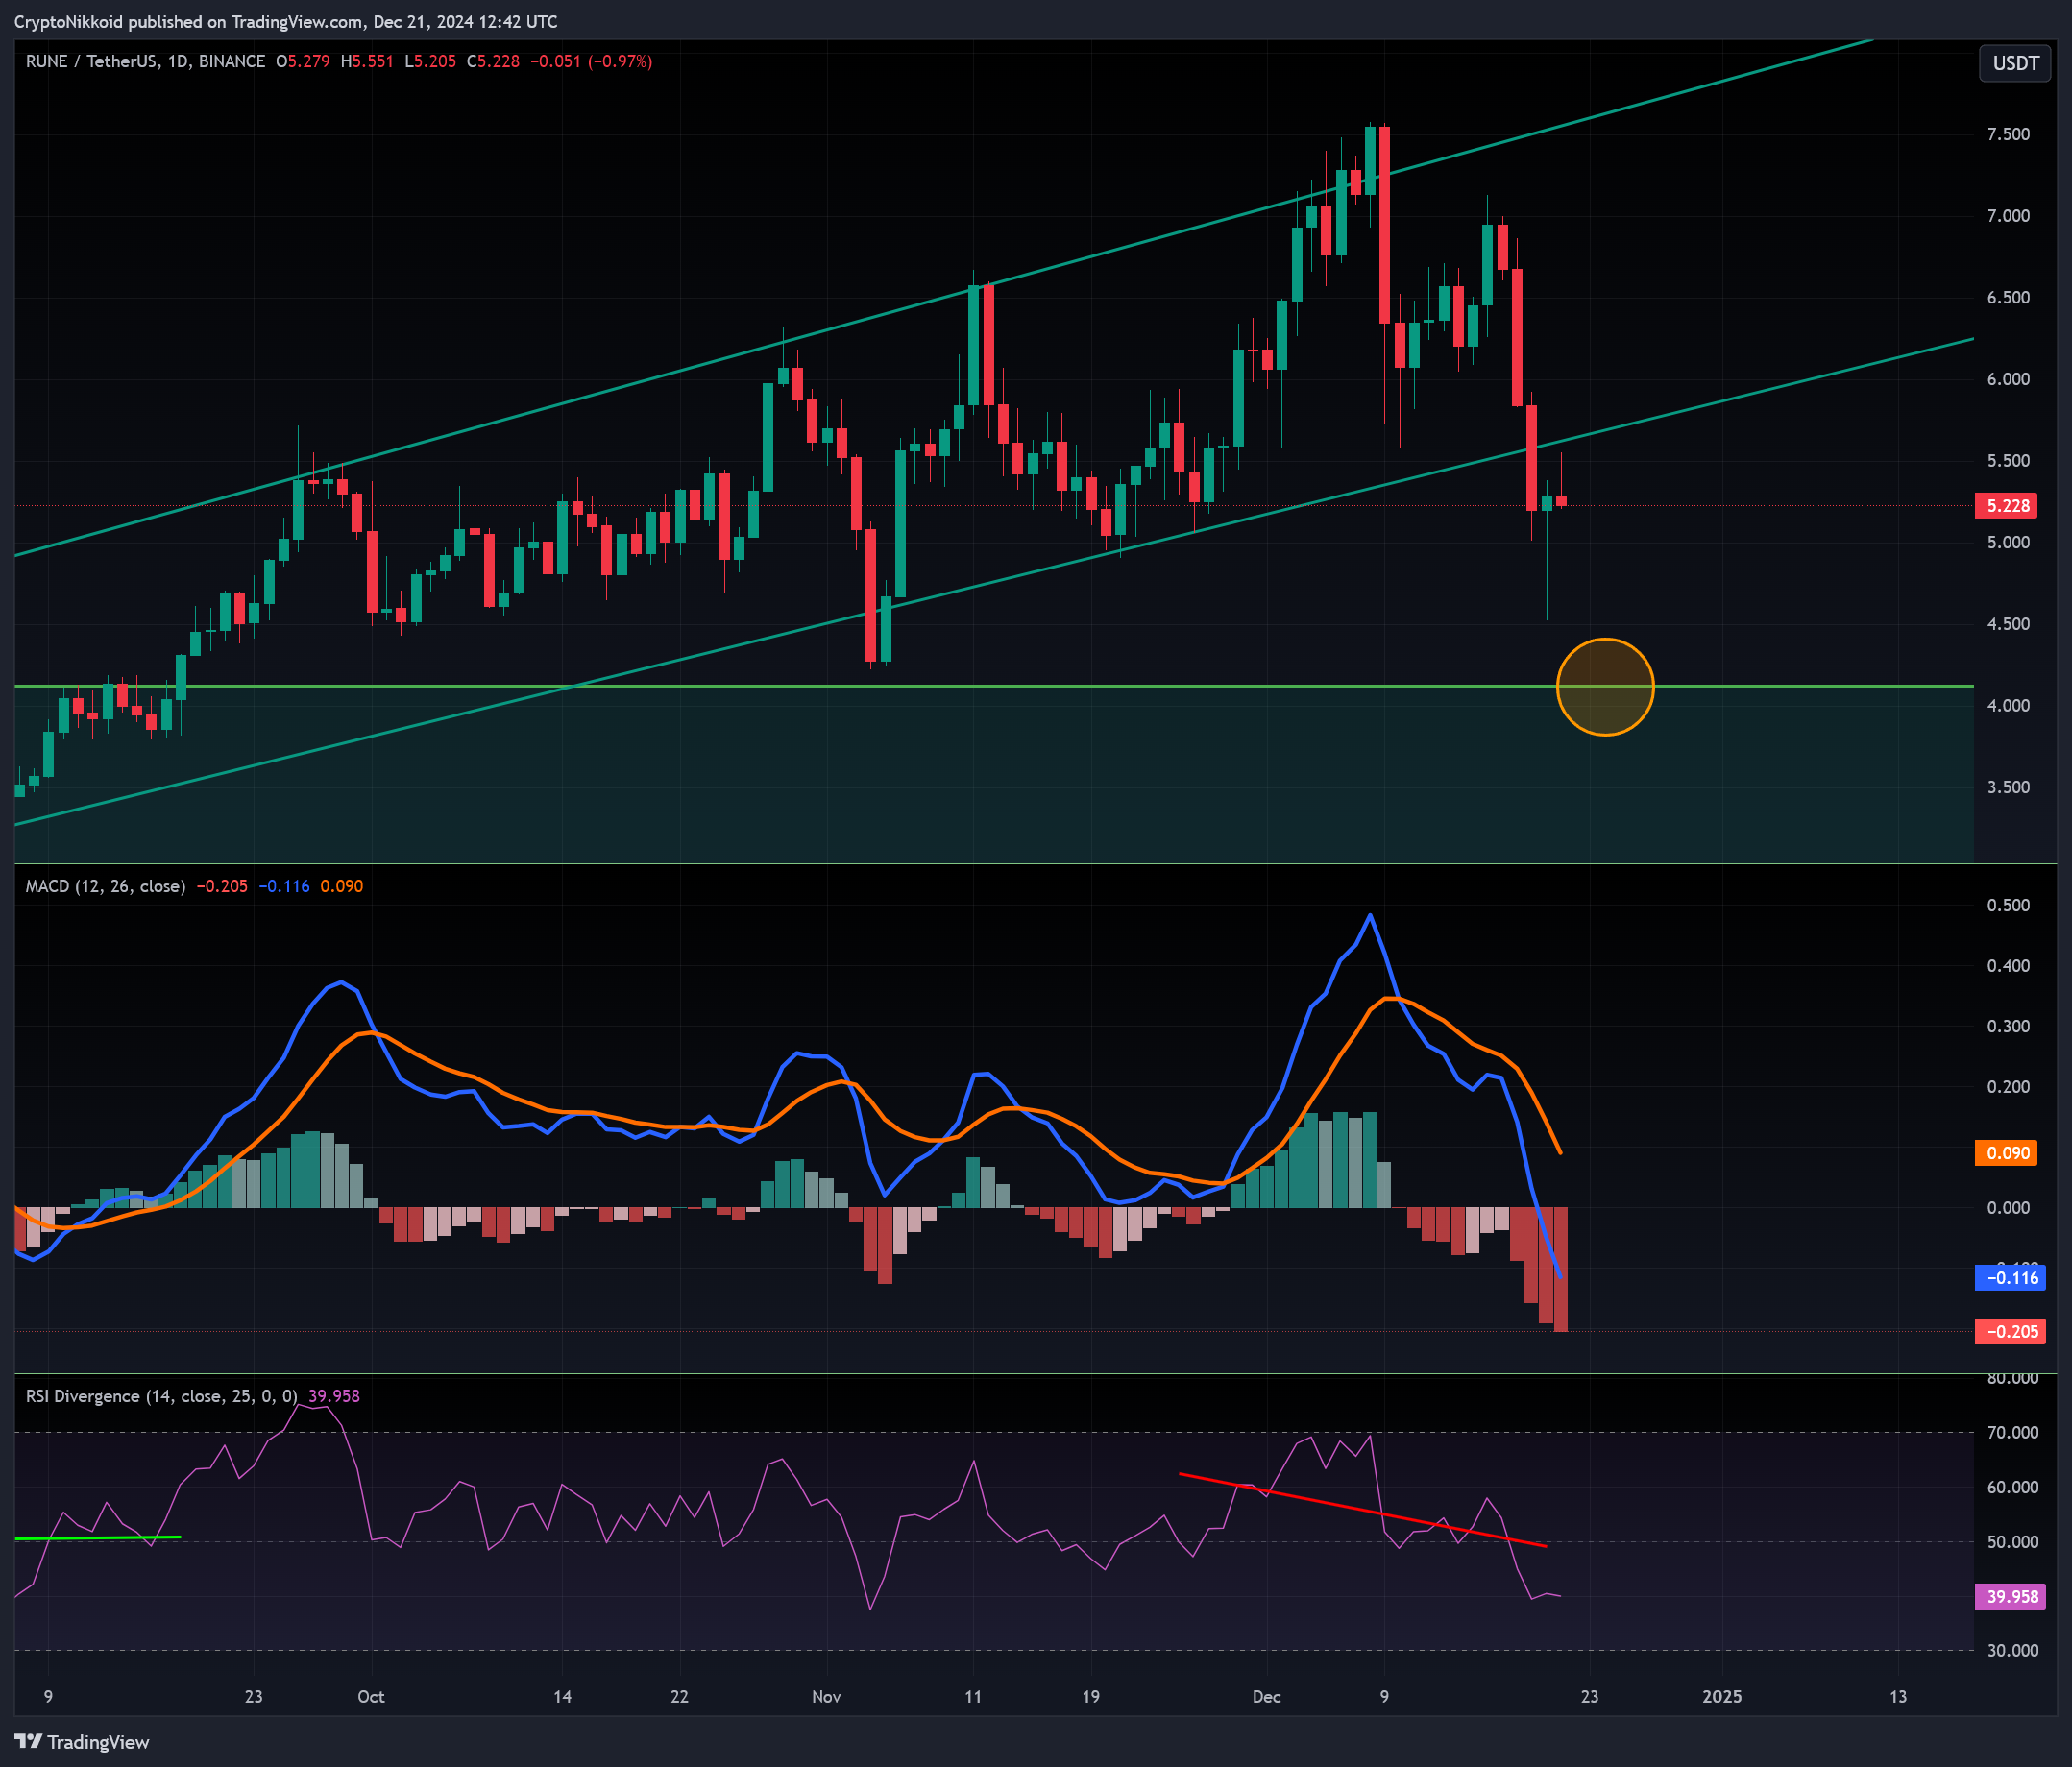Click the orange 0.090 tag on the MACD axis
This screenshot has height=1767, width=2072.
click(2006, 1153)
